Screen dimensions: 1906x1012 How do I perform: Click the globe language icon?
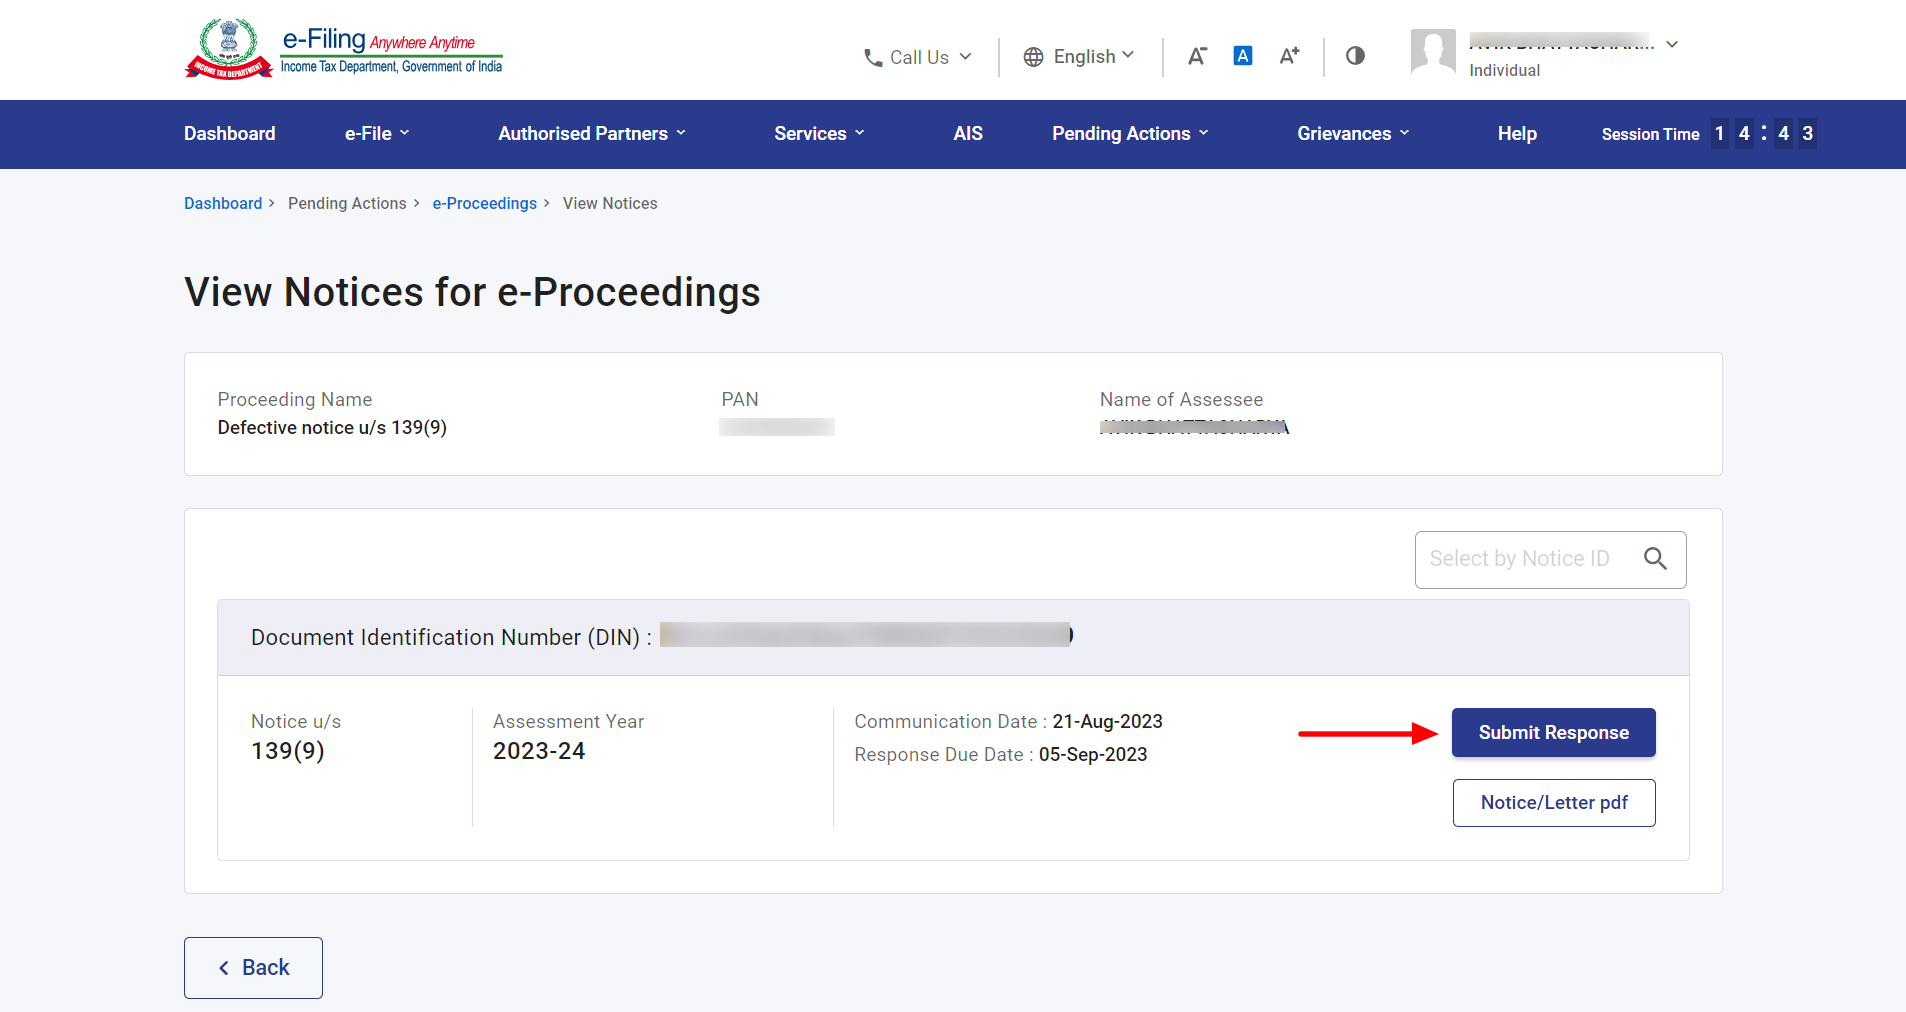(1033, 57)
